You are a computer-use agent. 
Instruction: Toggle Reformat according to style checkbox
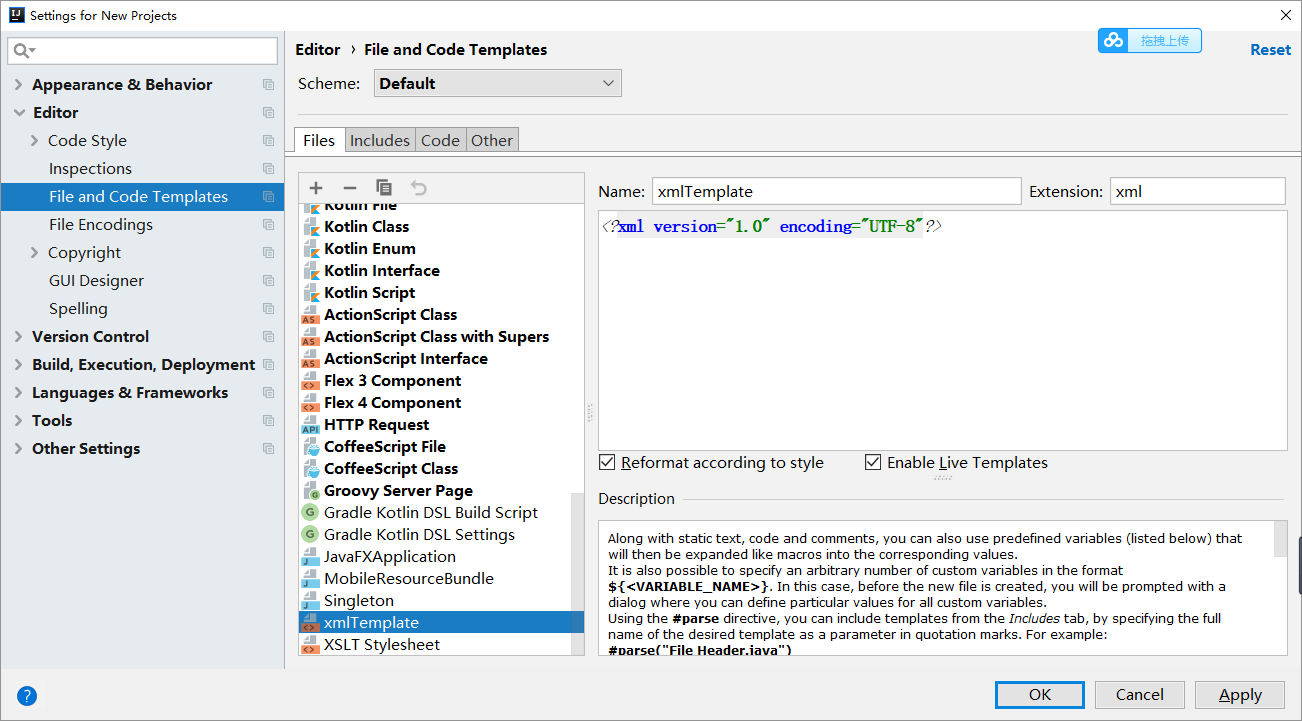607,462
